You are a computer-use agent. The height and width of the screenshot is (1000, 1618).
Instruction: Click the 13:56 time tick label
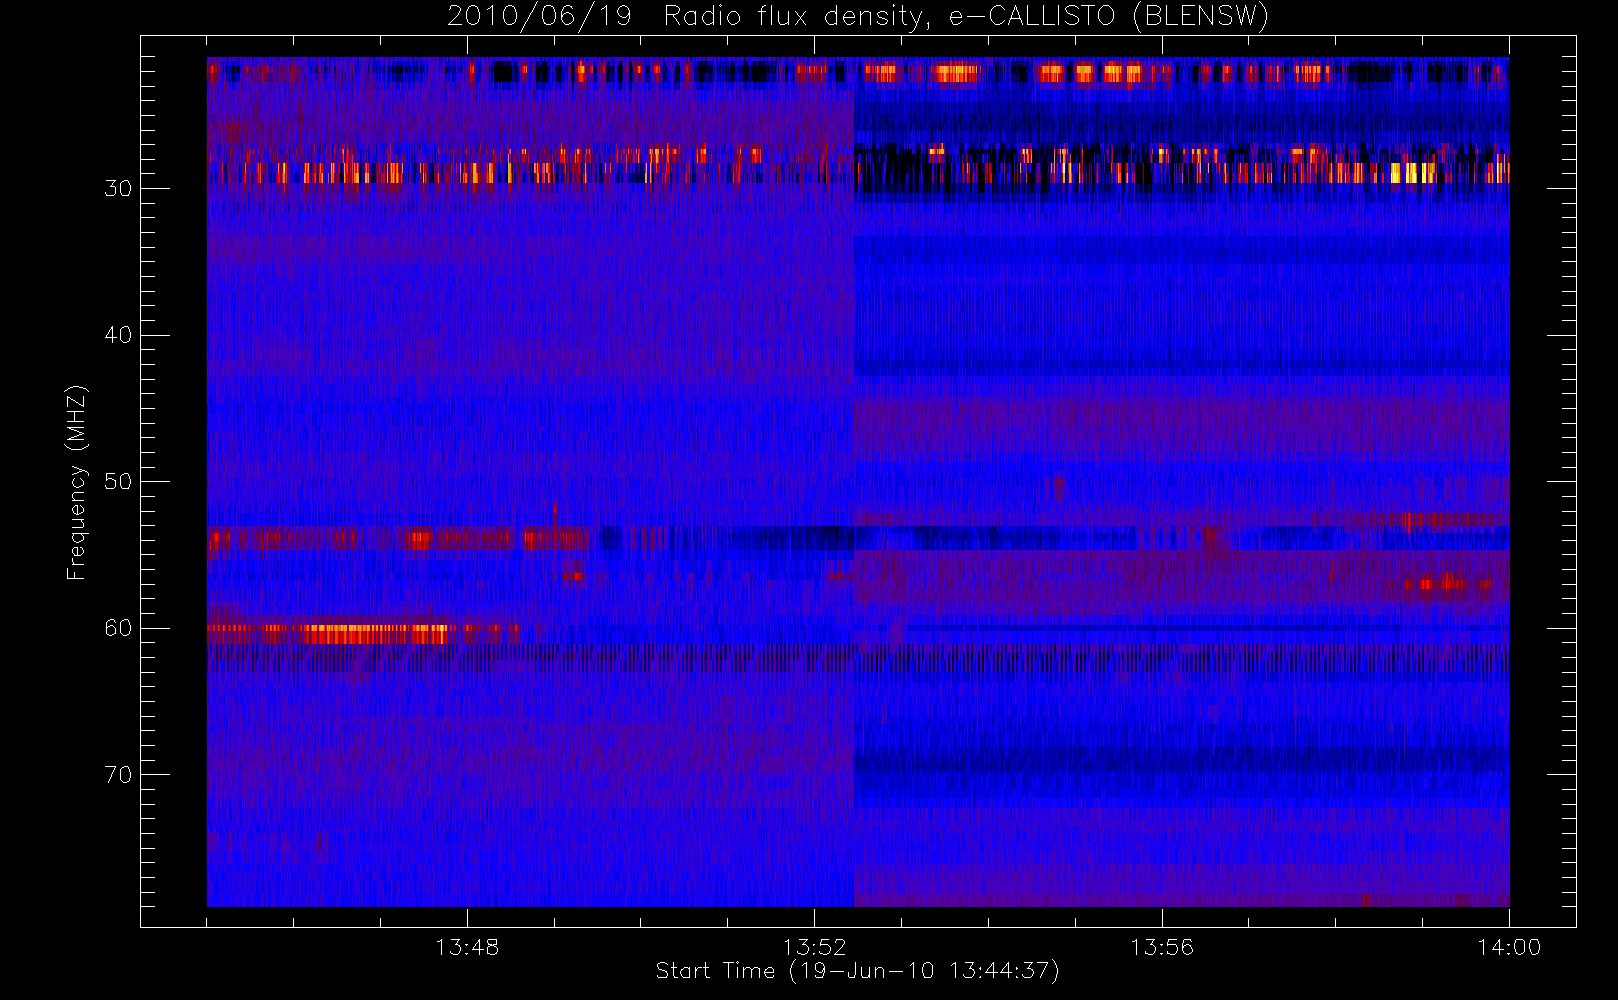1162,947
